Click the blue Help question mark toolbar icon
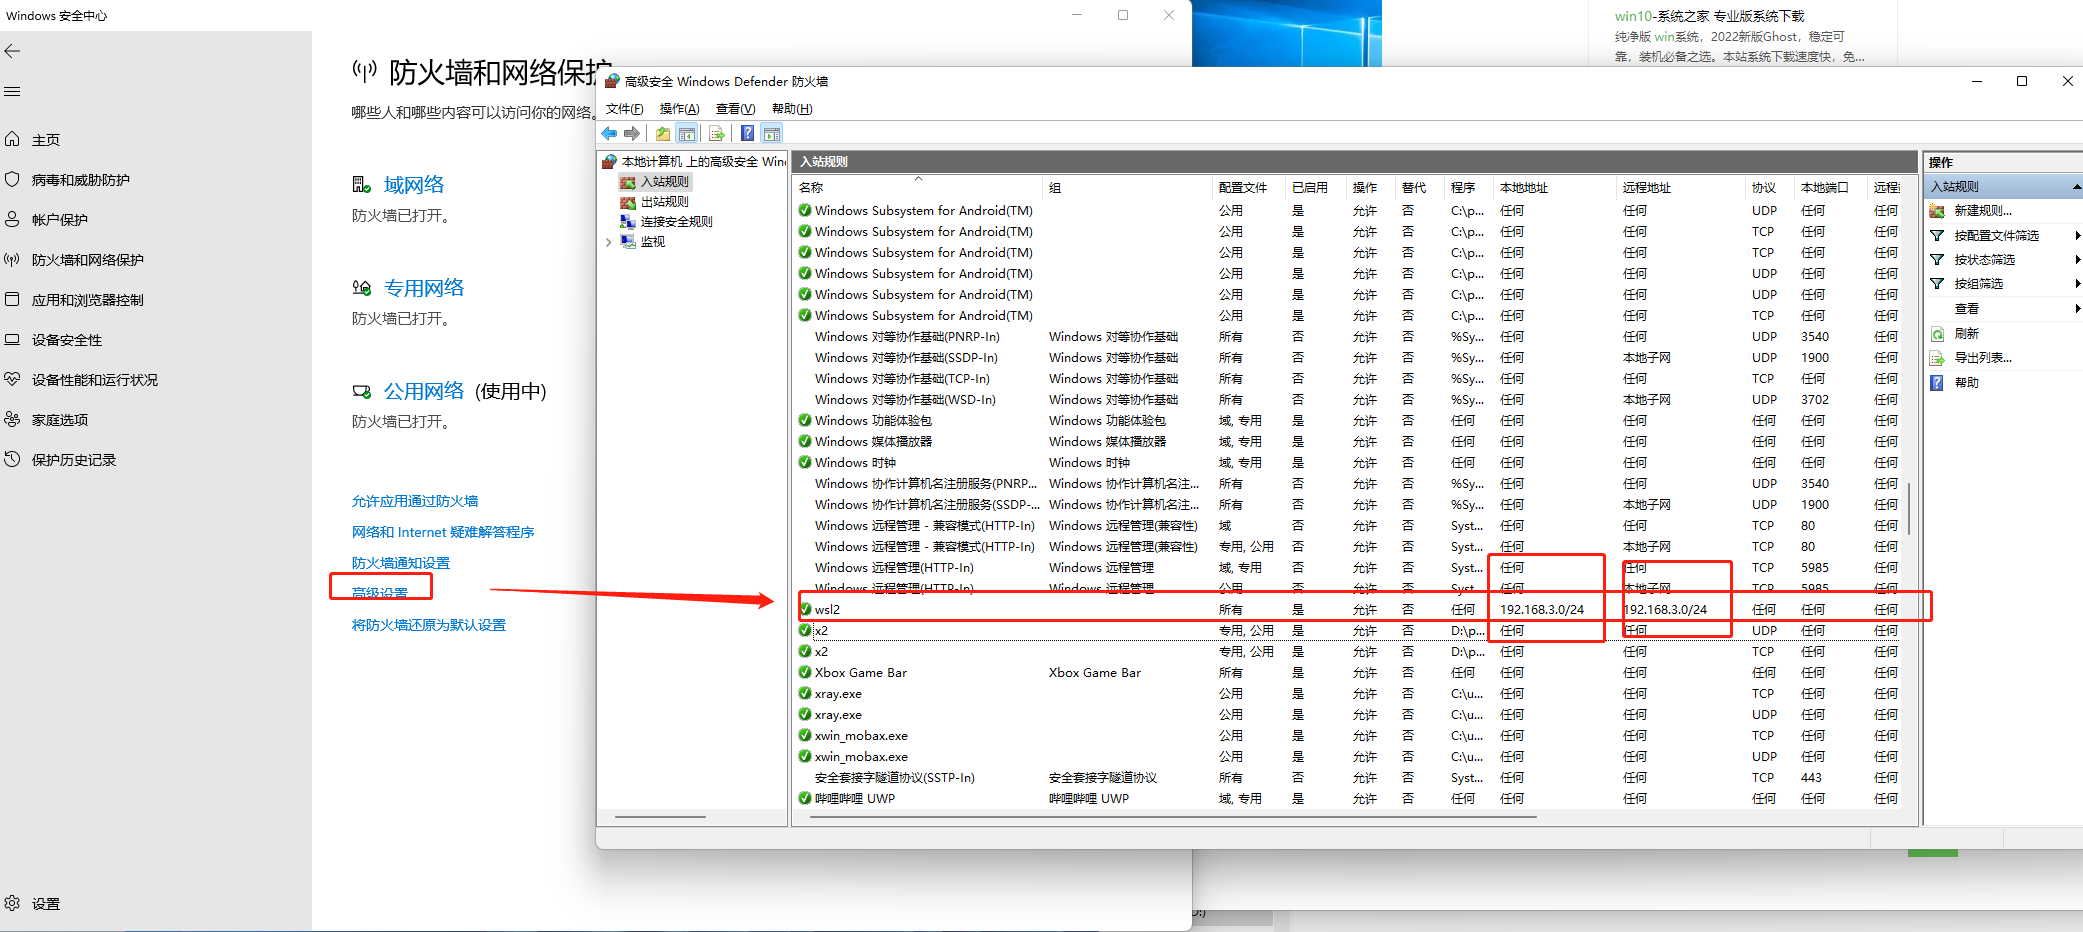This screenshot has height=932, width=2083. pyautogui.click(x=747, y=133)
